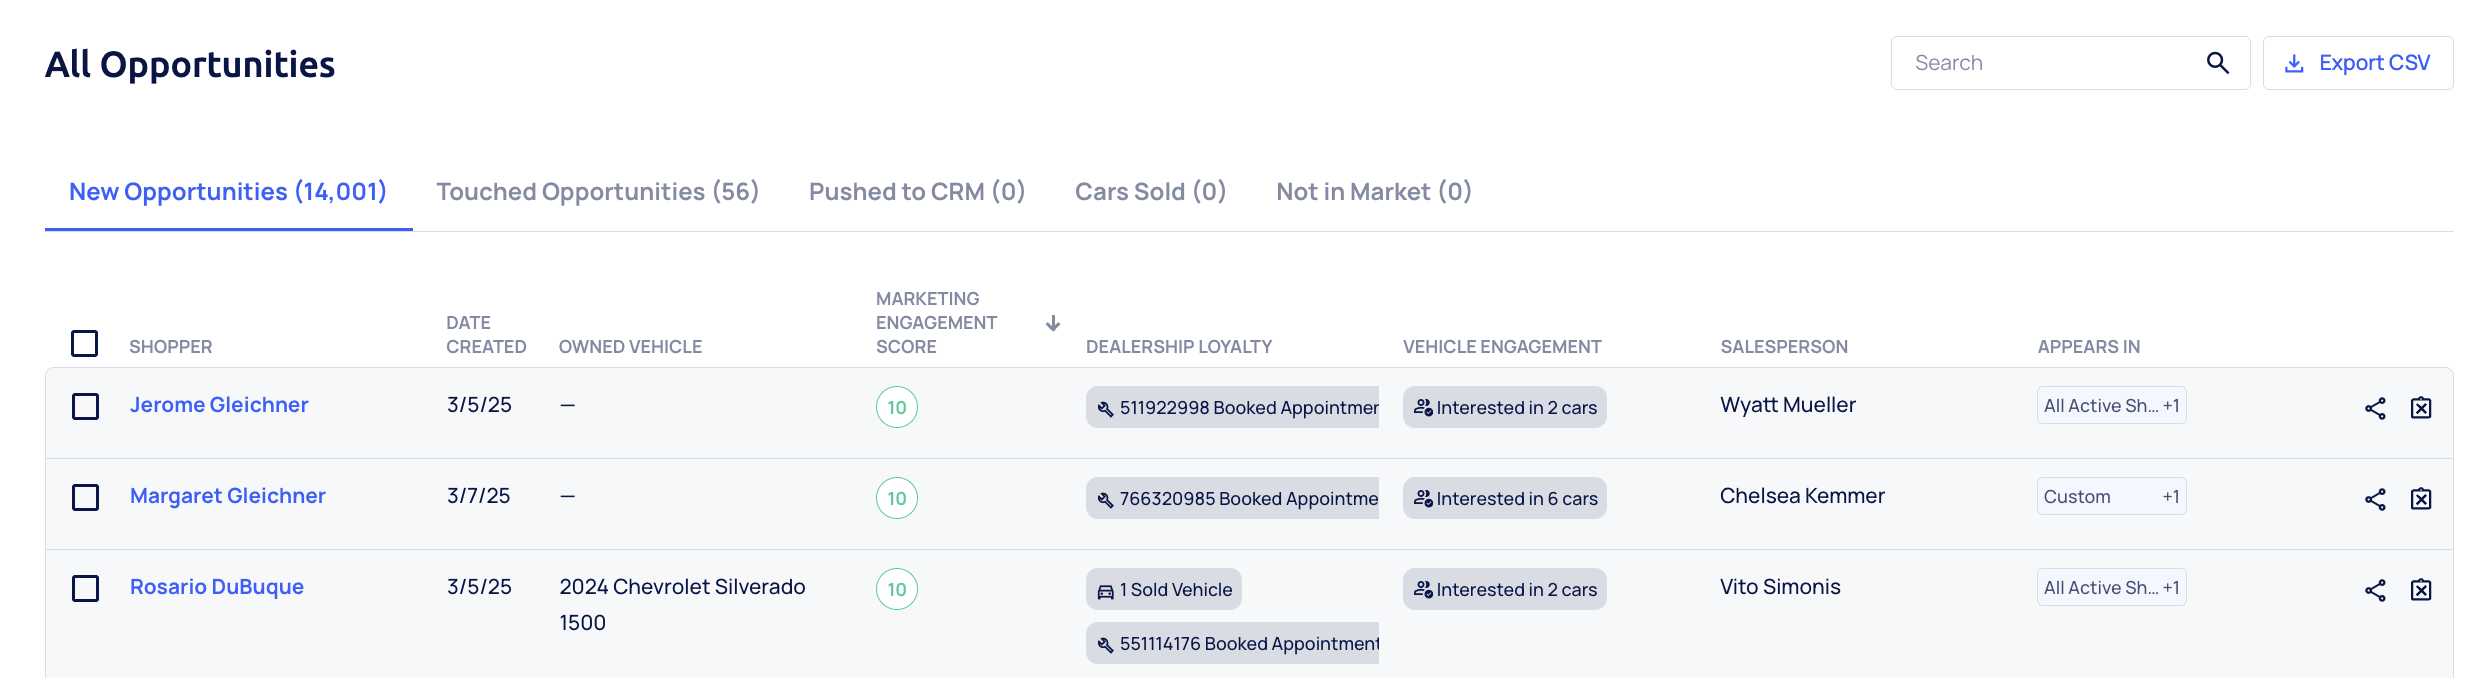Select Margaret Gleichner's row checkbox
2492x678 pixels.
[x=86, y=498]
